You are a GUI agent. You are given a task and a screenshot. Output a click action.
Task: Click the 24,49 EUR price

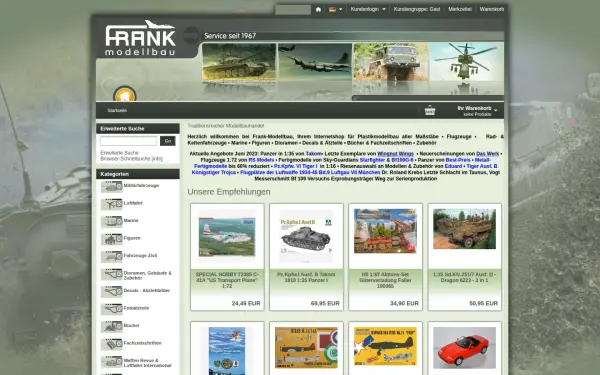click(x=246, y=303)
